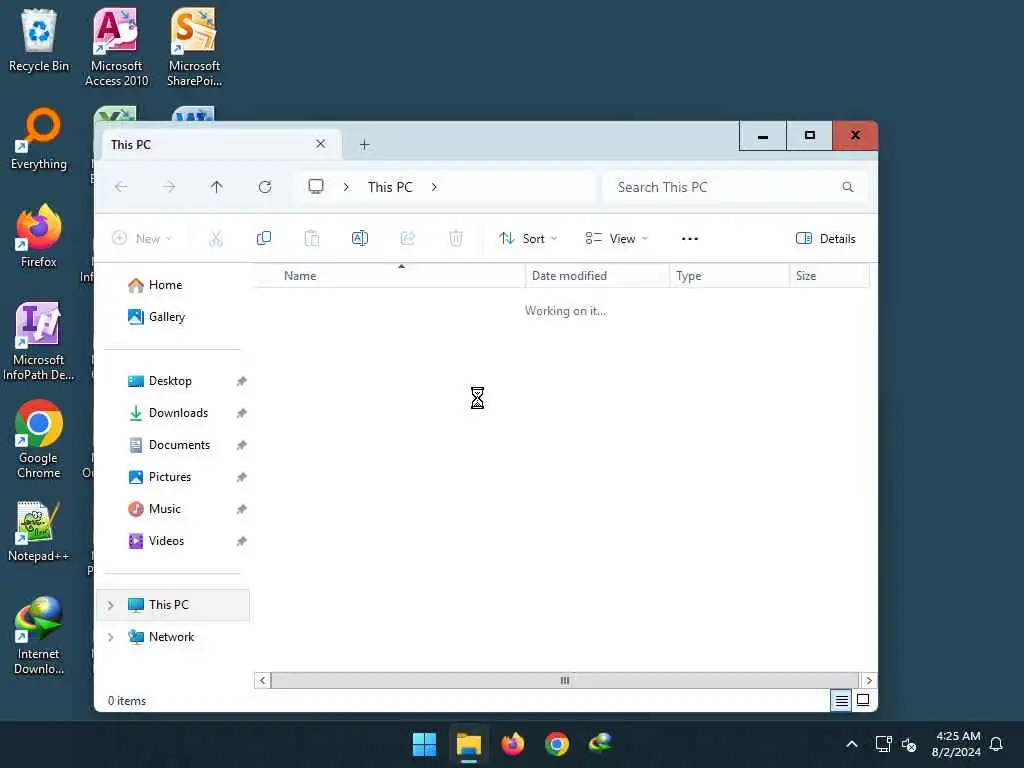Viewport: 1024px width, 768px height.
Task: Switch to large thumbnails view icon
Action: [x=863, y=701]
